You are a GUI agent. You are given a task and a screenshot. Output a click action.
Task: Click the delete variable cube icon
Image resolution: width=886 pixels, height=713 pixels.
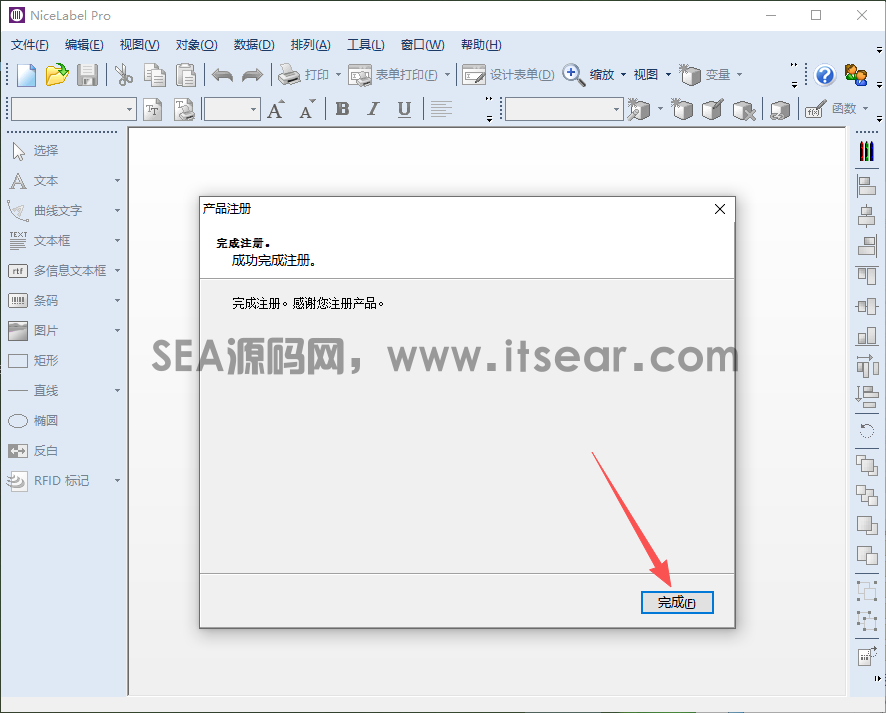tap(744, 109)
